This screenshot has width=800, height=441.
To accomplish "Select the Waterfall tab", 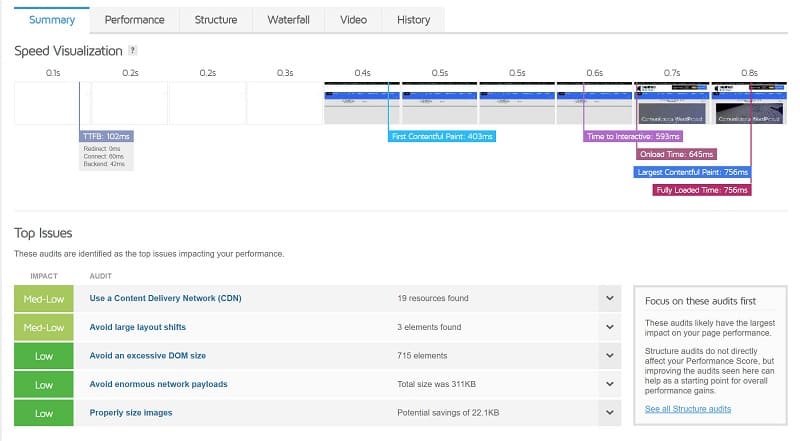I will (287, 19).
